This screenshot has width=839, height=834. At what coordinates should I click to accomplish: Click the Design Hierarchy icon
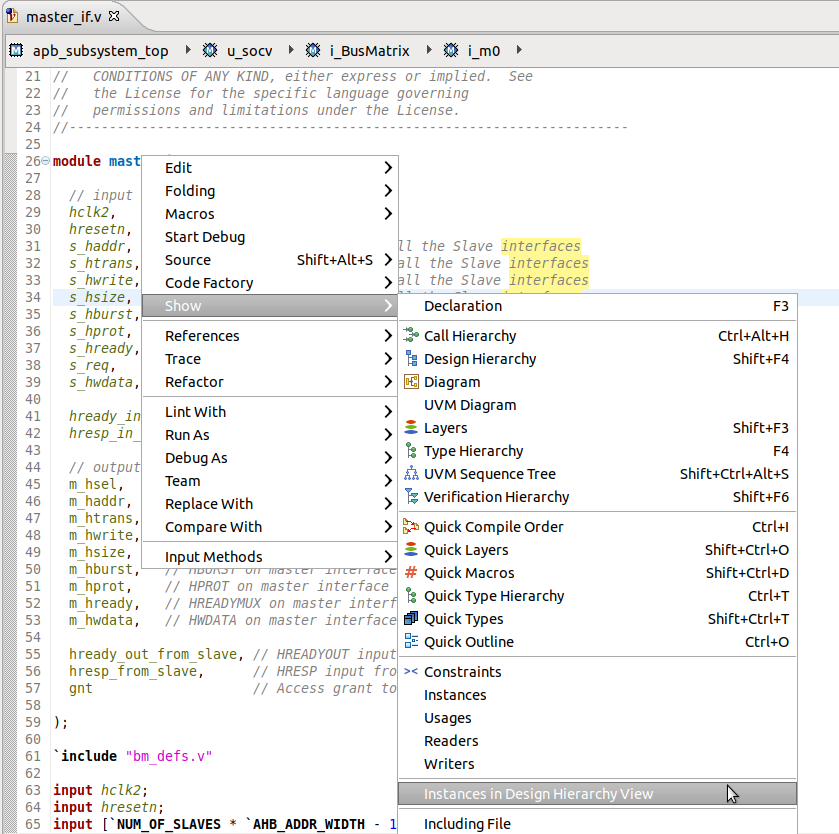pyautogui.click(x=410, y=358)
